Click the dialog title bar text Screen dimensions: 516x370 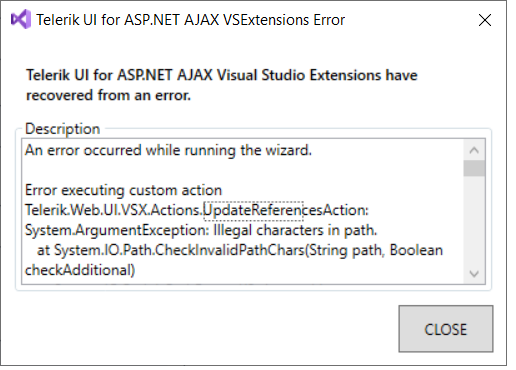pos(190,20)
